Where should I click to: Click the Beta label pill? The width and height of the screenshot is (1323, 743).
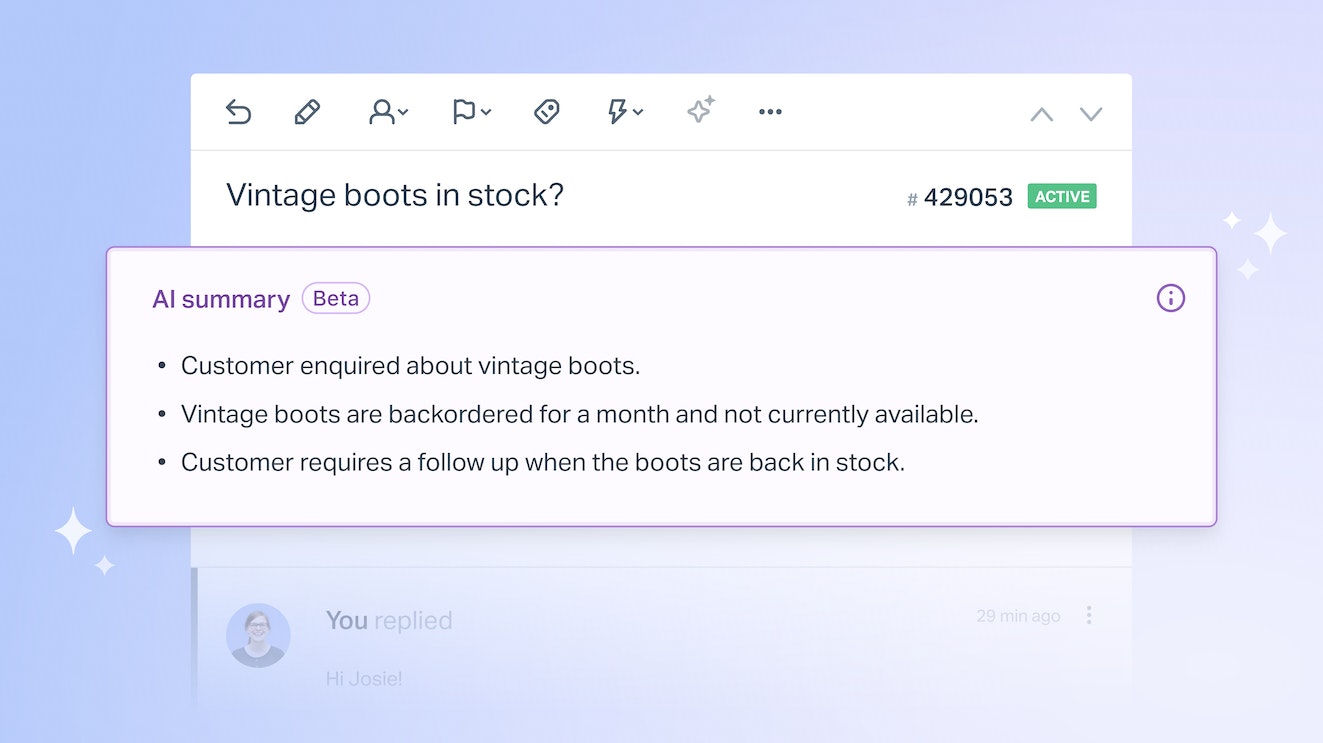(336, 298)
